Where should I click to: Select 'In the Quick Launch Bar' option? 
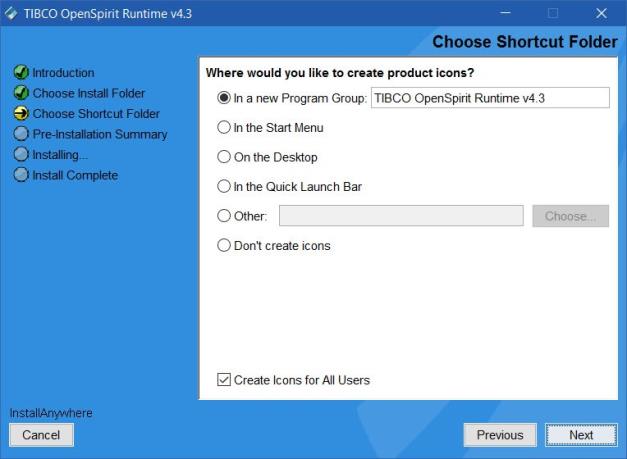[224, 186]
